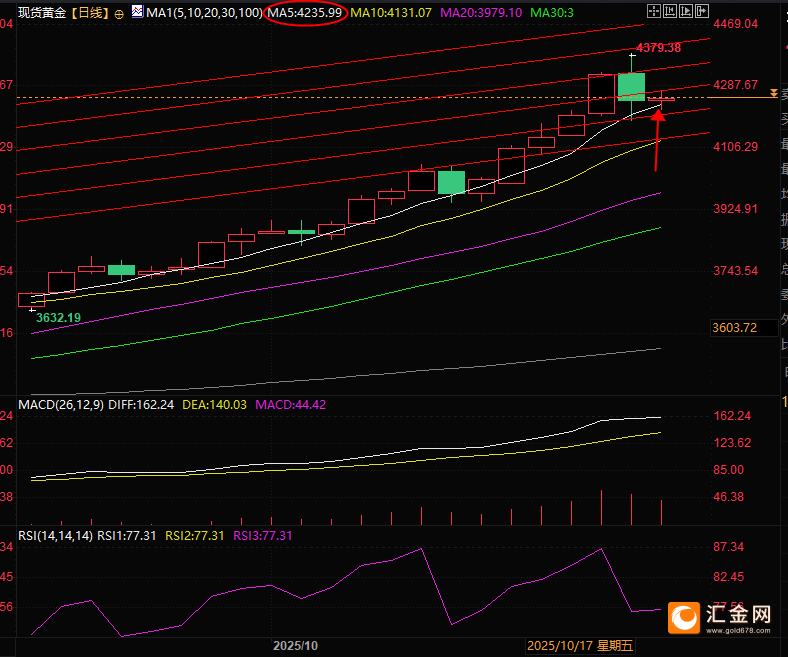
Task: Click the 3632.19 low price label
Action: tap(58, 318)
